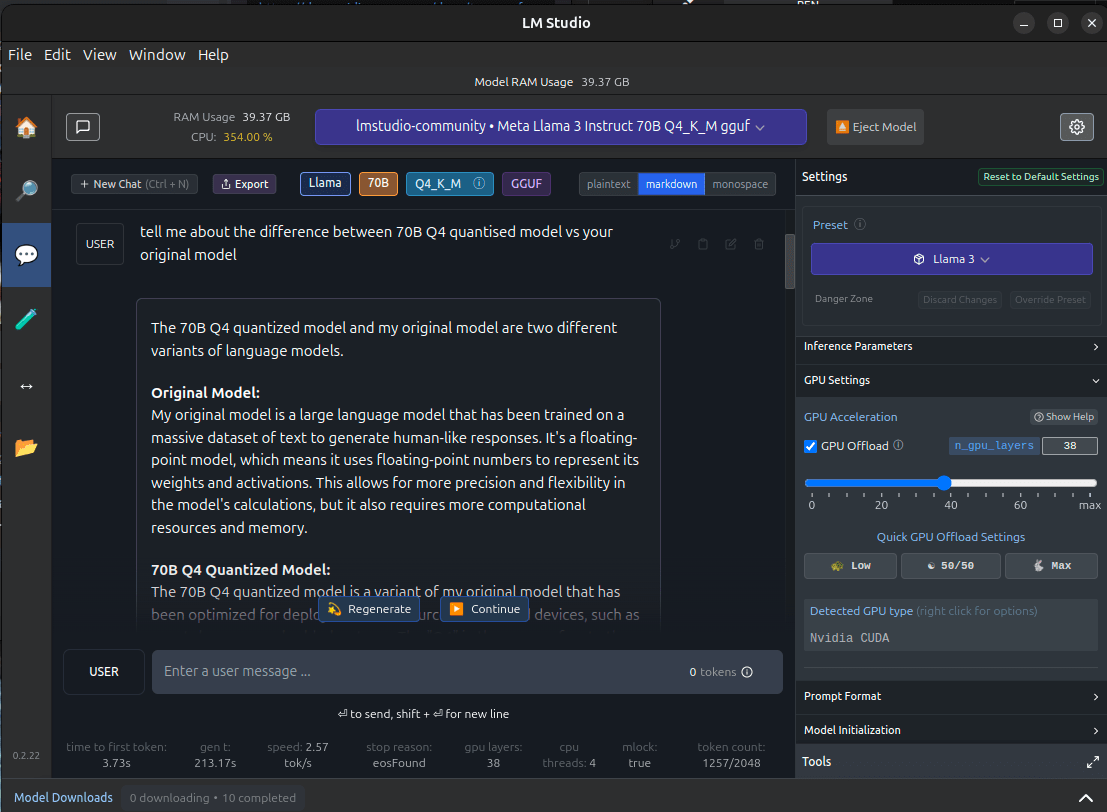Expand the Inference Parameters section
The image size is (1107, 812).
(951, 347)
